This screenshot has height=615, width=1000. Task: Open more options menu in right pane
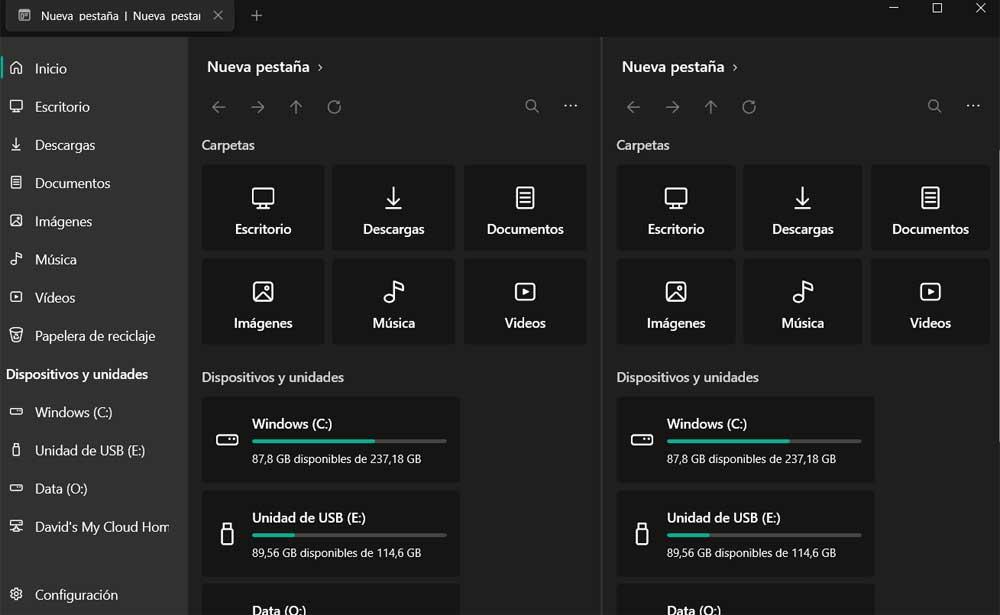973,106
